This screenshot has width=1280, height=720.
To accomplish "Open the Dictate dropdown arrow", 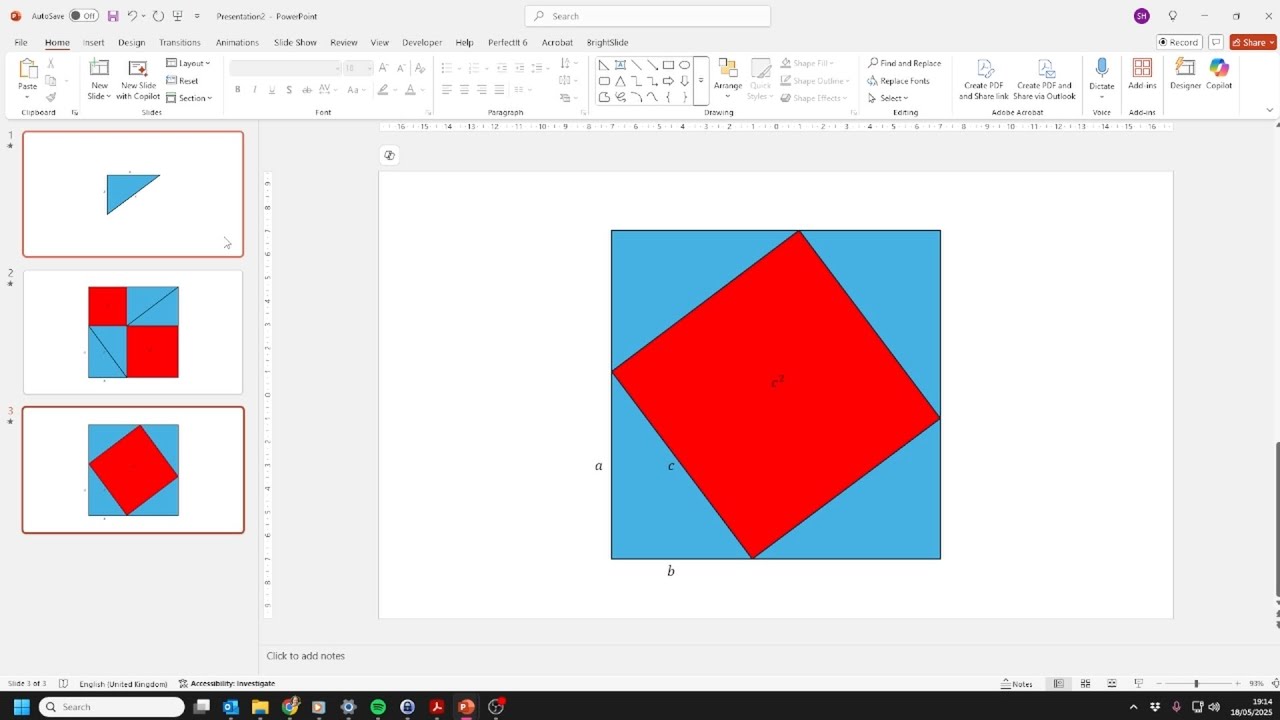I will point(1102,97).
